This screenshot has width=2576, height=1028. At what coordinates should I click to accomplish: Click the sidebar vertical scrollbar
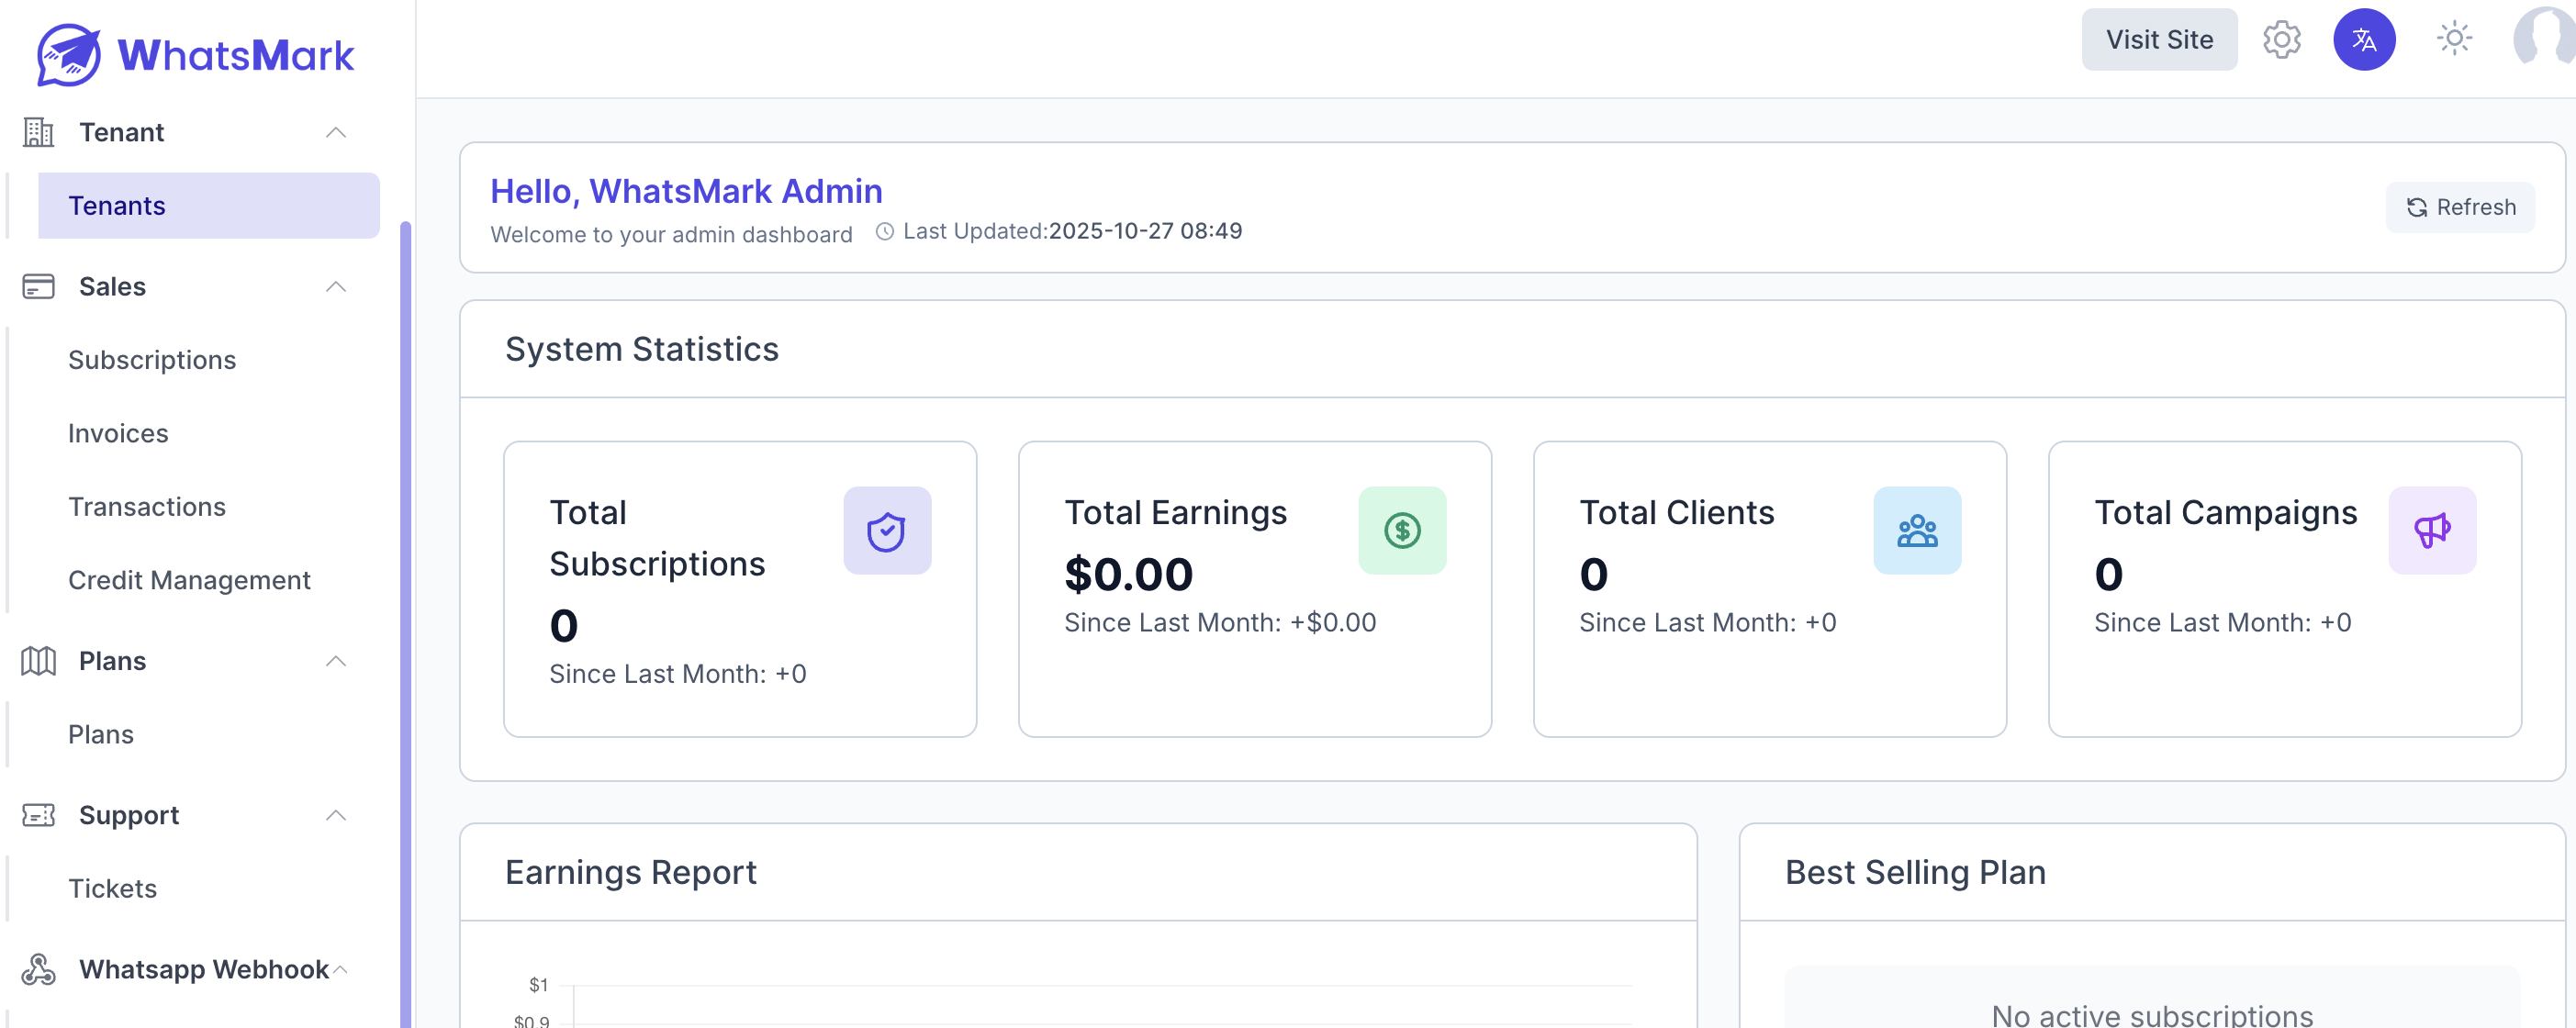click(x=405, y=625)
